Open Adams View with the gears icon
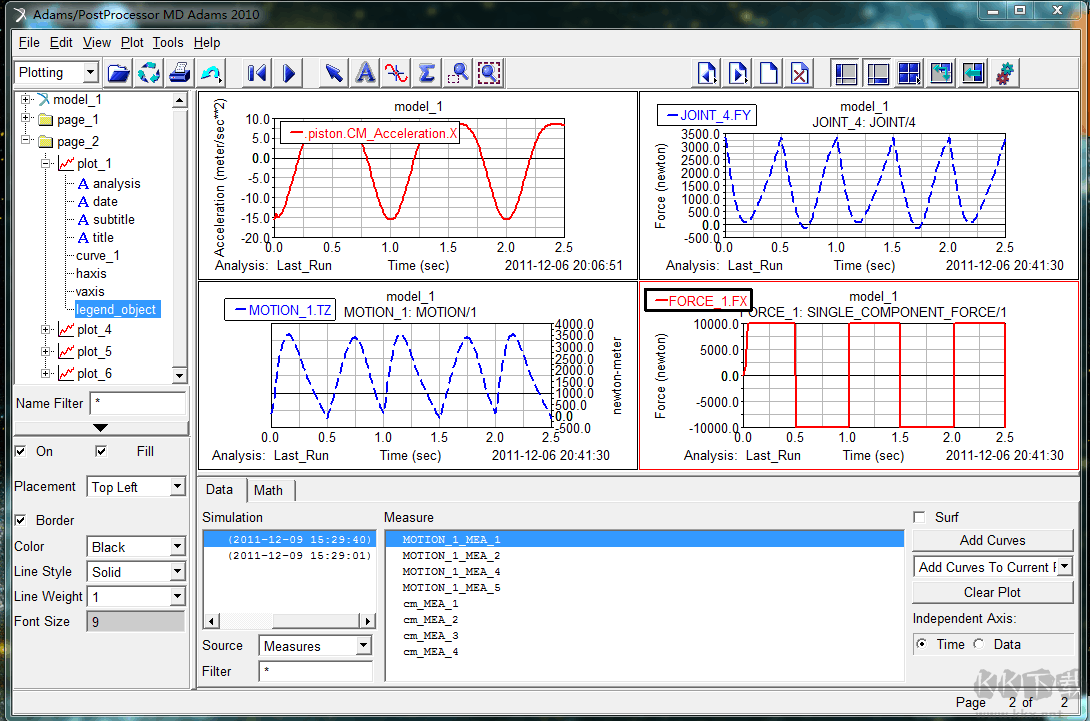The width and height of the screenshot is (1090, 721). [1005, 73]
